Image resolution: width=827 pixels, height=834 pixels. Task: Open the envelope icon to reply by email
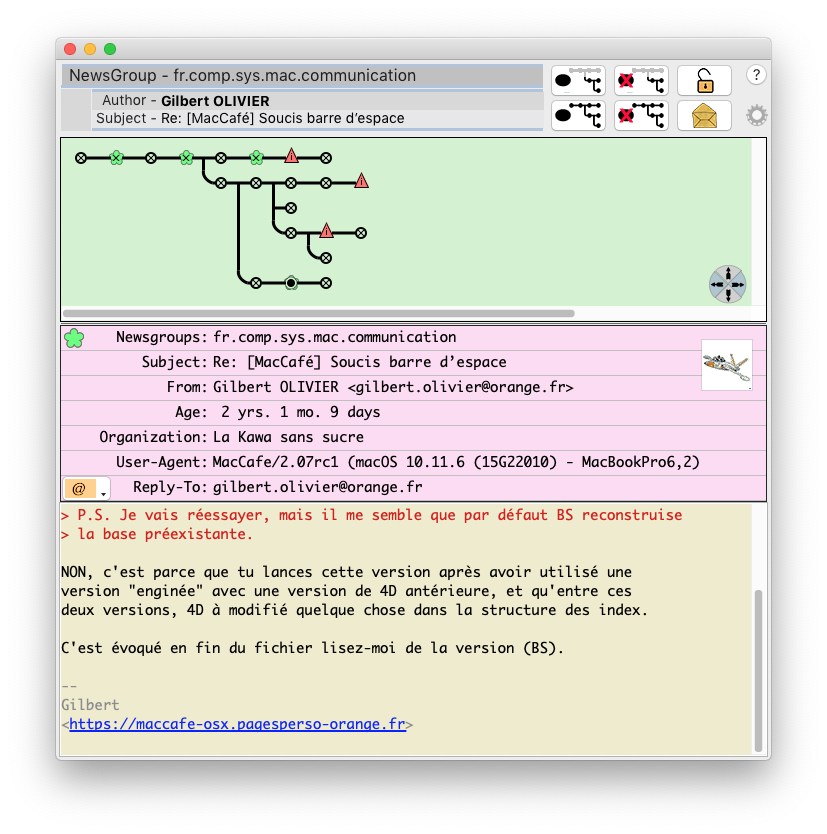click(x=703, y=116)
